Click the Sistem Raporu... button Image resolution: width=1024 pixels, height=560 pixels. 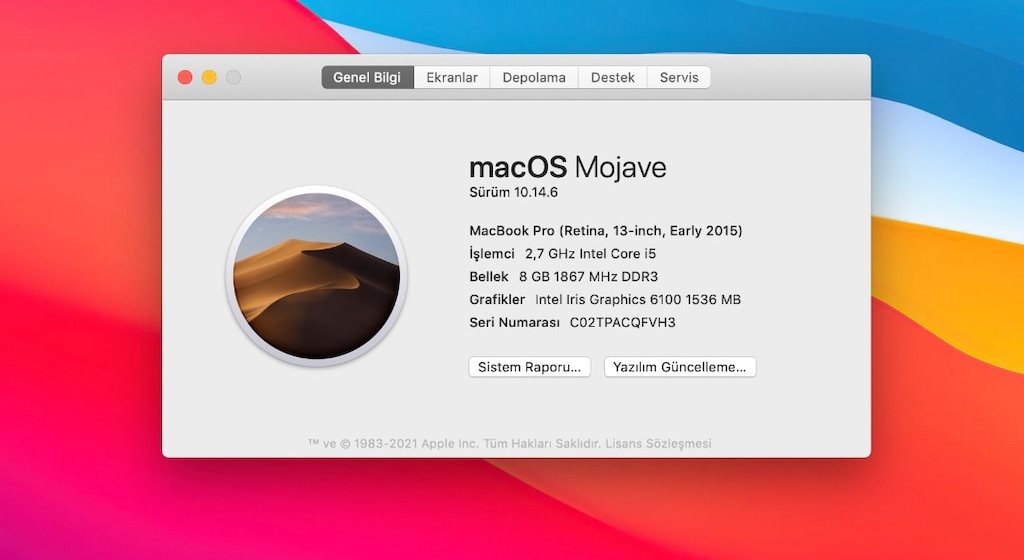pos(530,367)
